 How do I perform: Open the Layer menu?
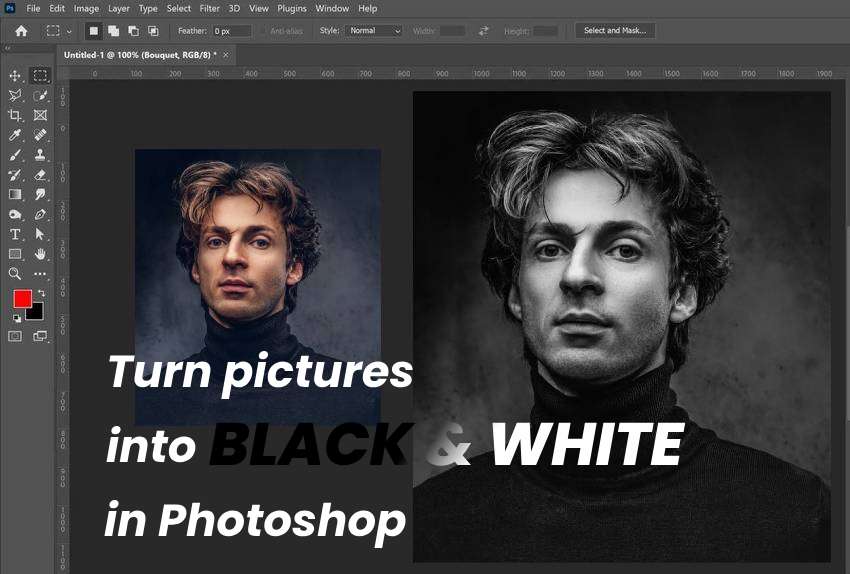118,9
